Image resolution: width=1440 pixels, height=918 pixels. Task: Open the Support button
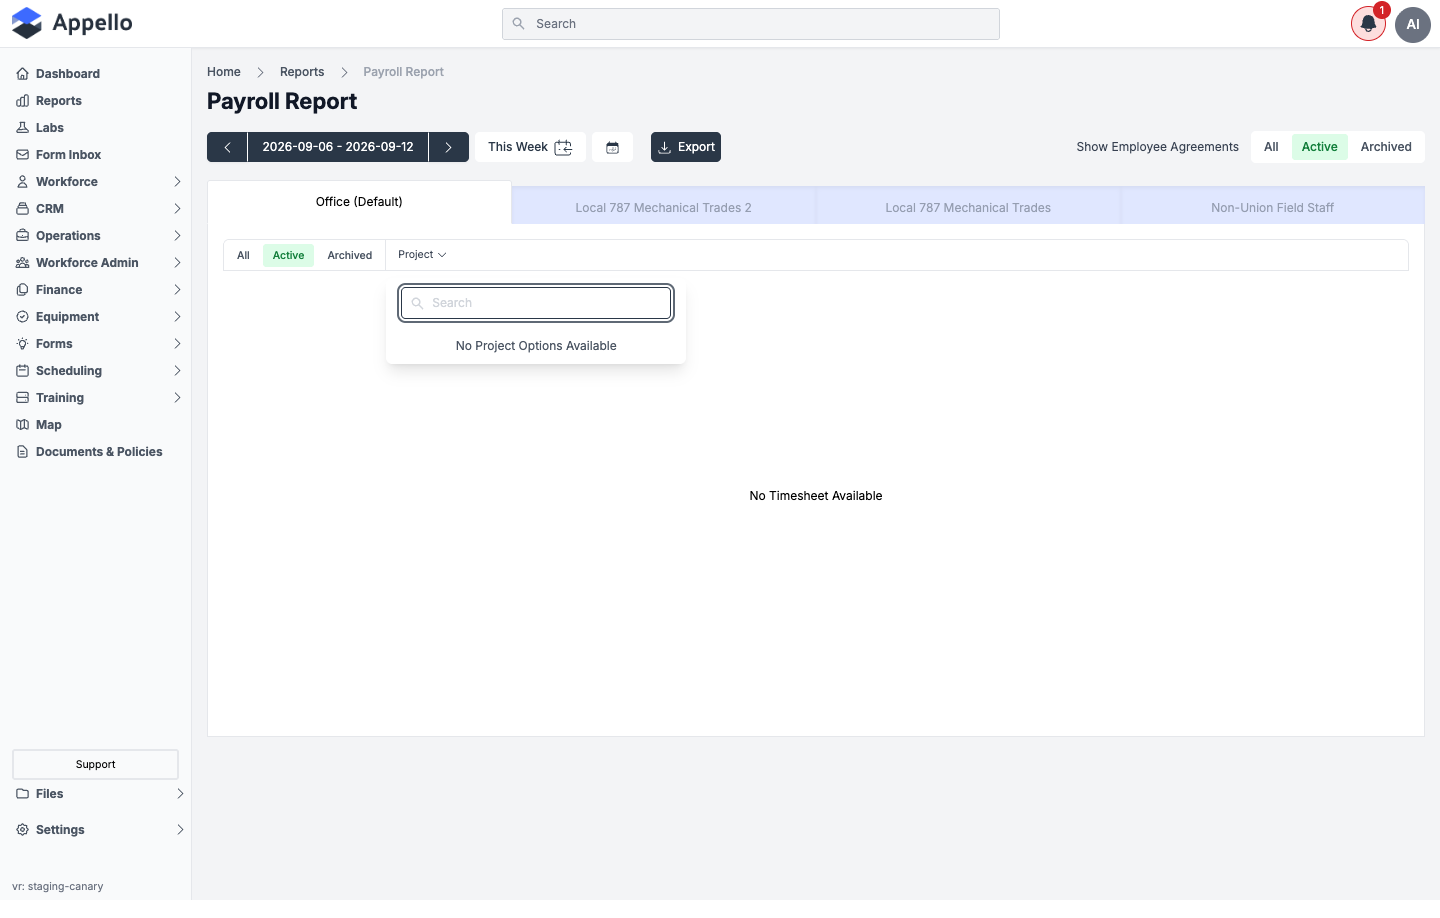[x=95, y=764]
